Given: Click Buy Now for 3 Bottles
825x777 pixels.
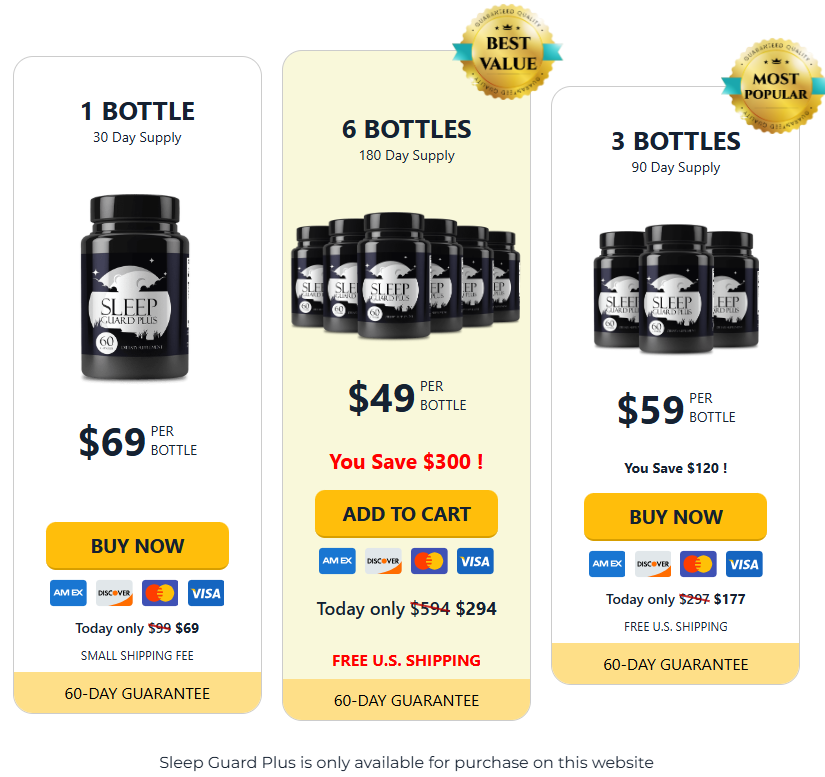Looking at the screenshot, I should tap(676, 517).
